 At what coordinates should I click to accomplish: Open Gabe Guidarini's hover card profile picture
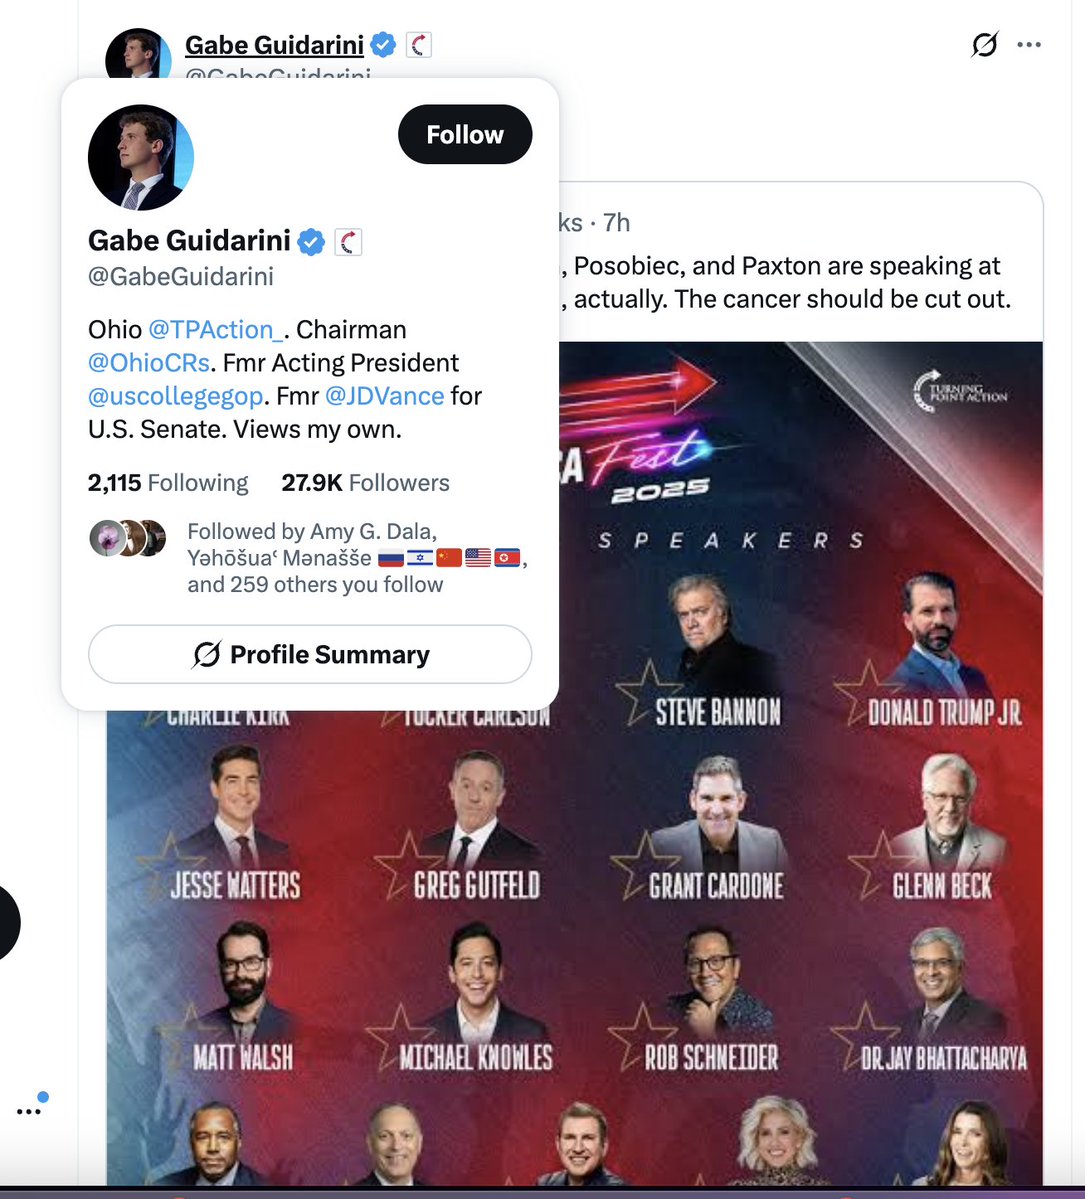140,157
